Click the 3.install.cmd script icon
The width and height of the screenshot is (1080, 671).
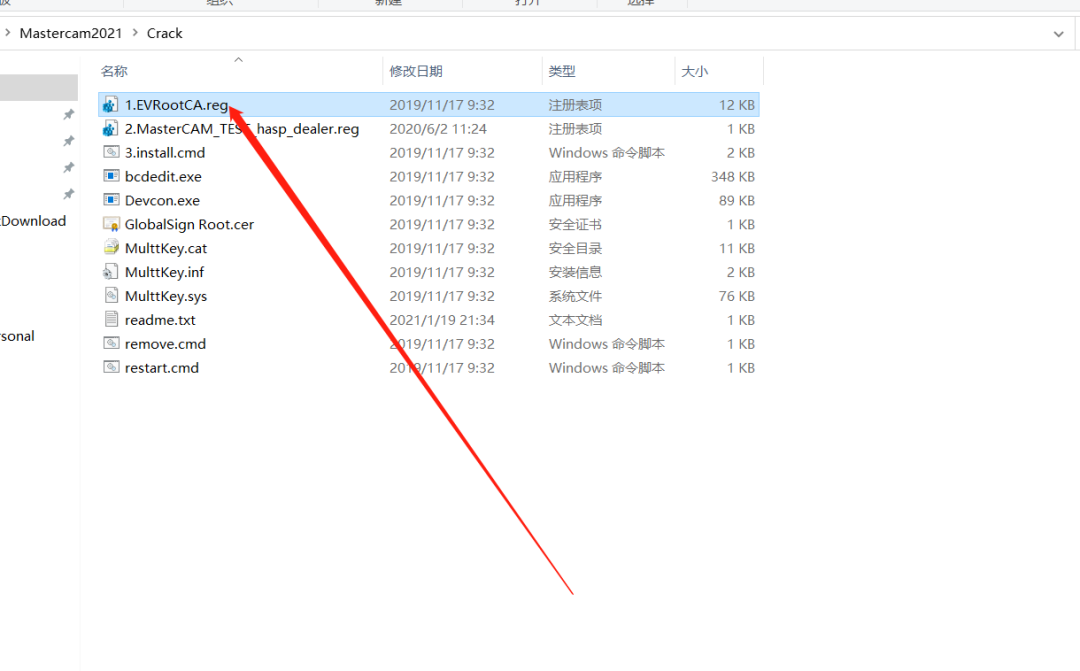click(x=110, y=153)
